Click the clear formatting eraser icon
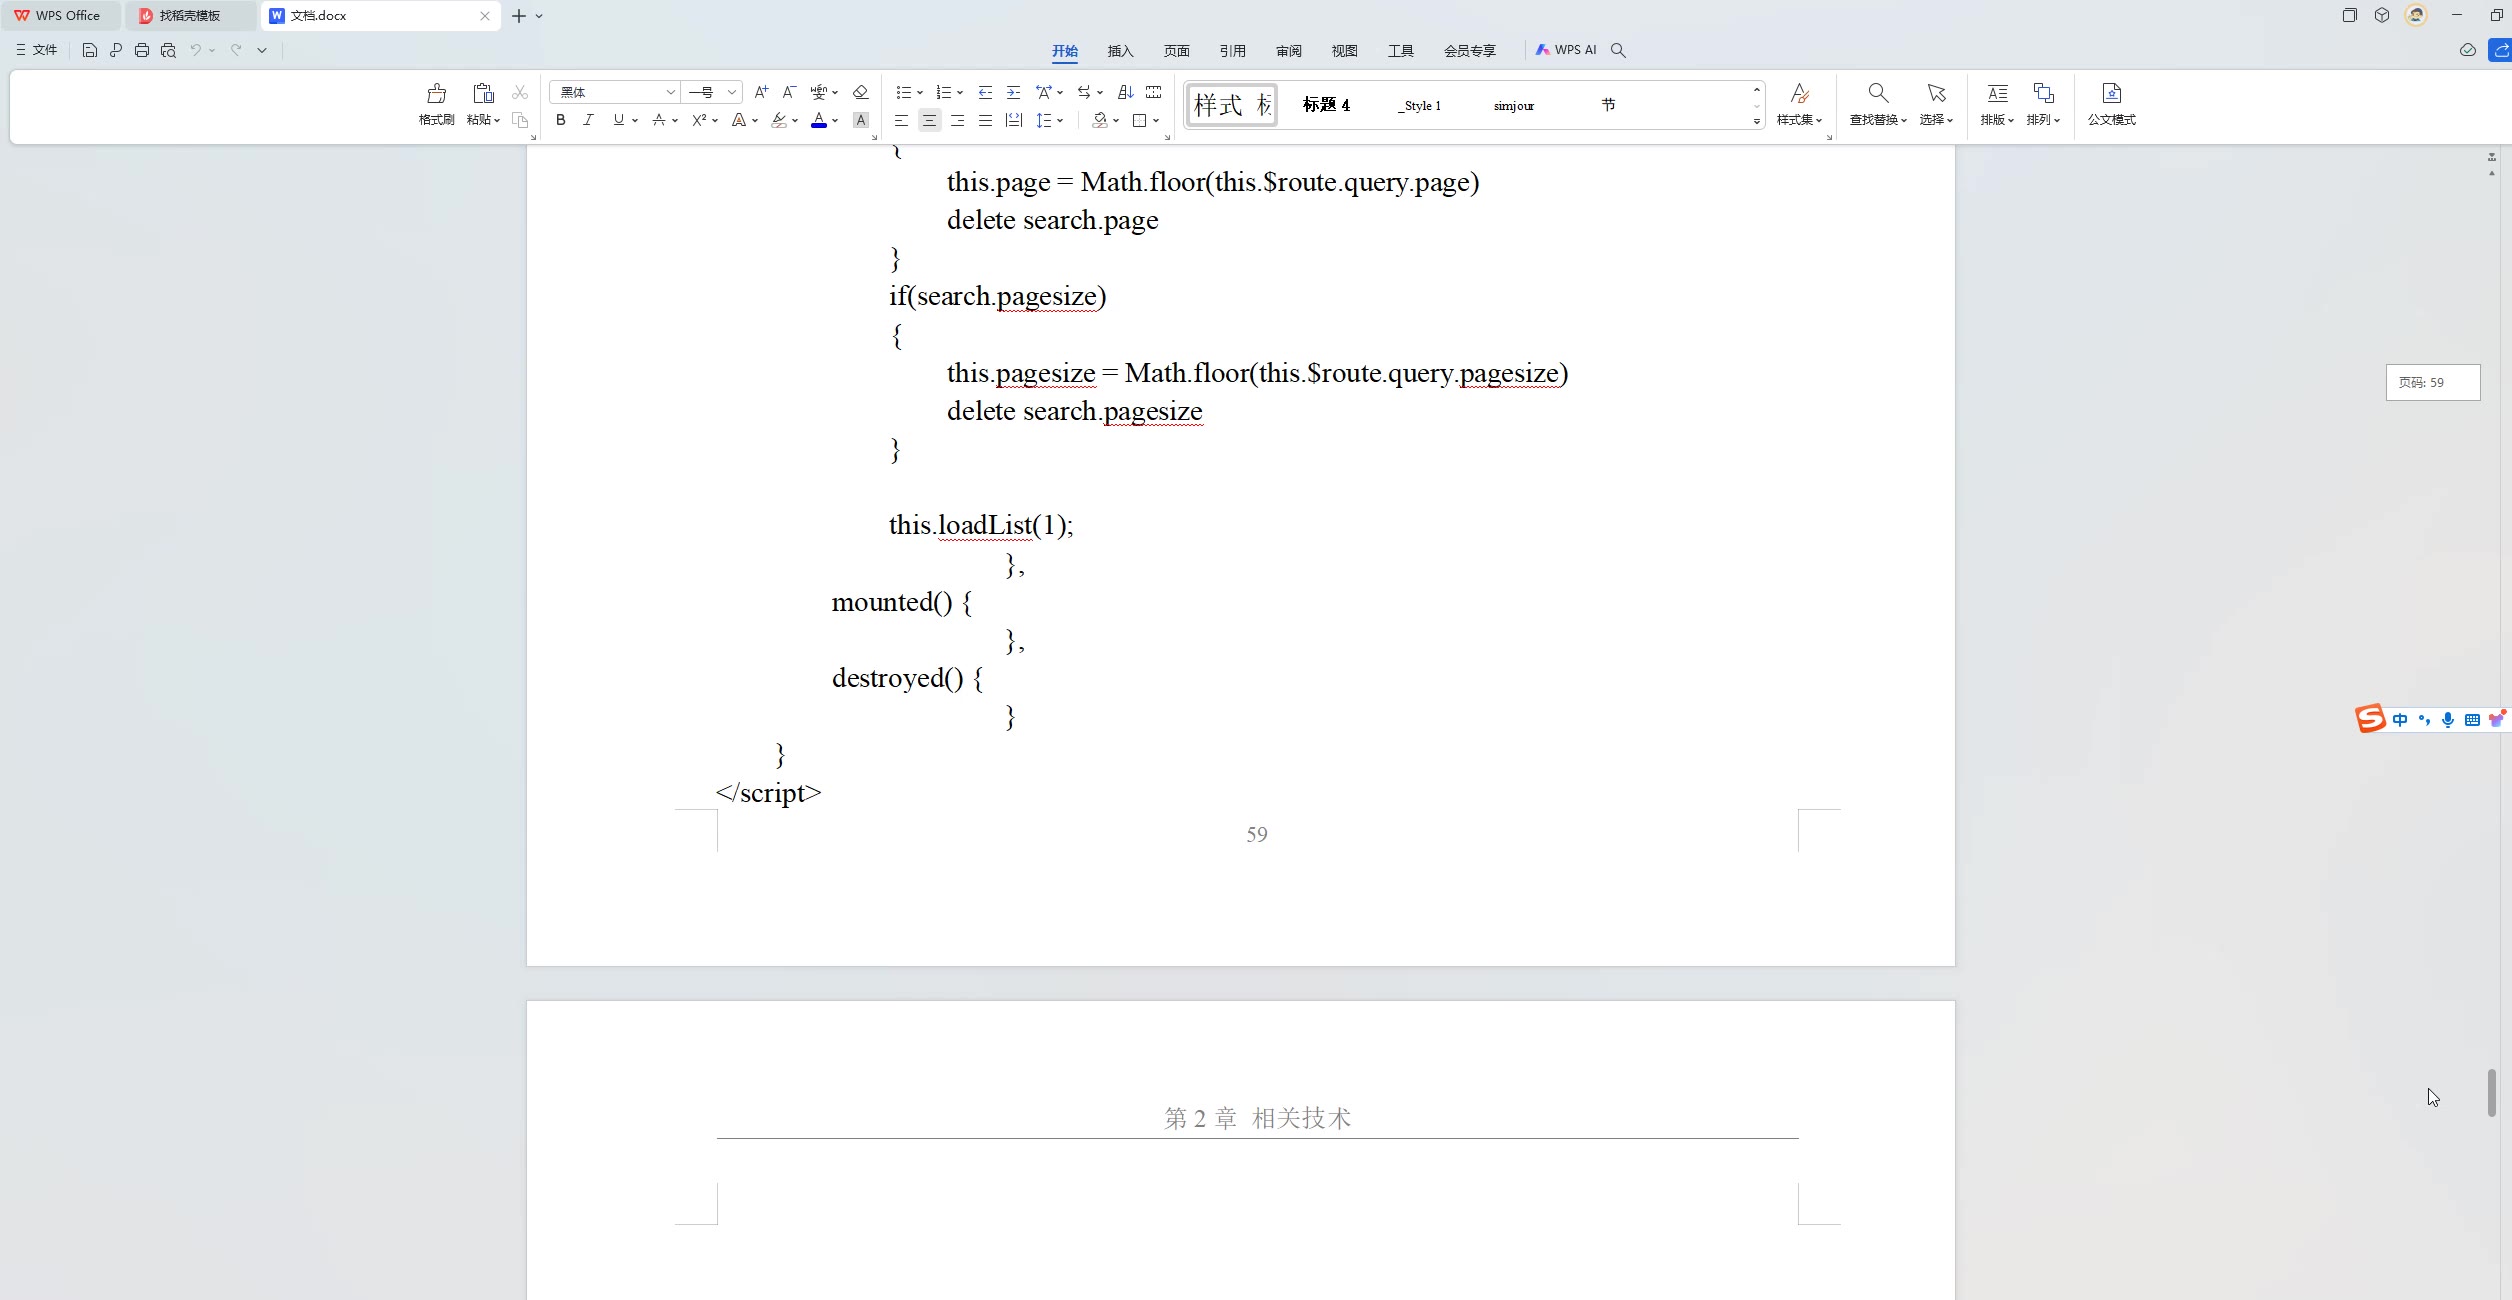 [860, 92]
